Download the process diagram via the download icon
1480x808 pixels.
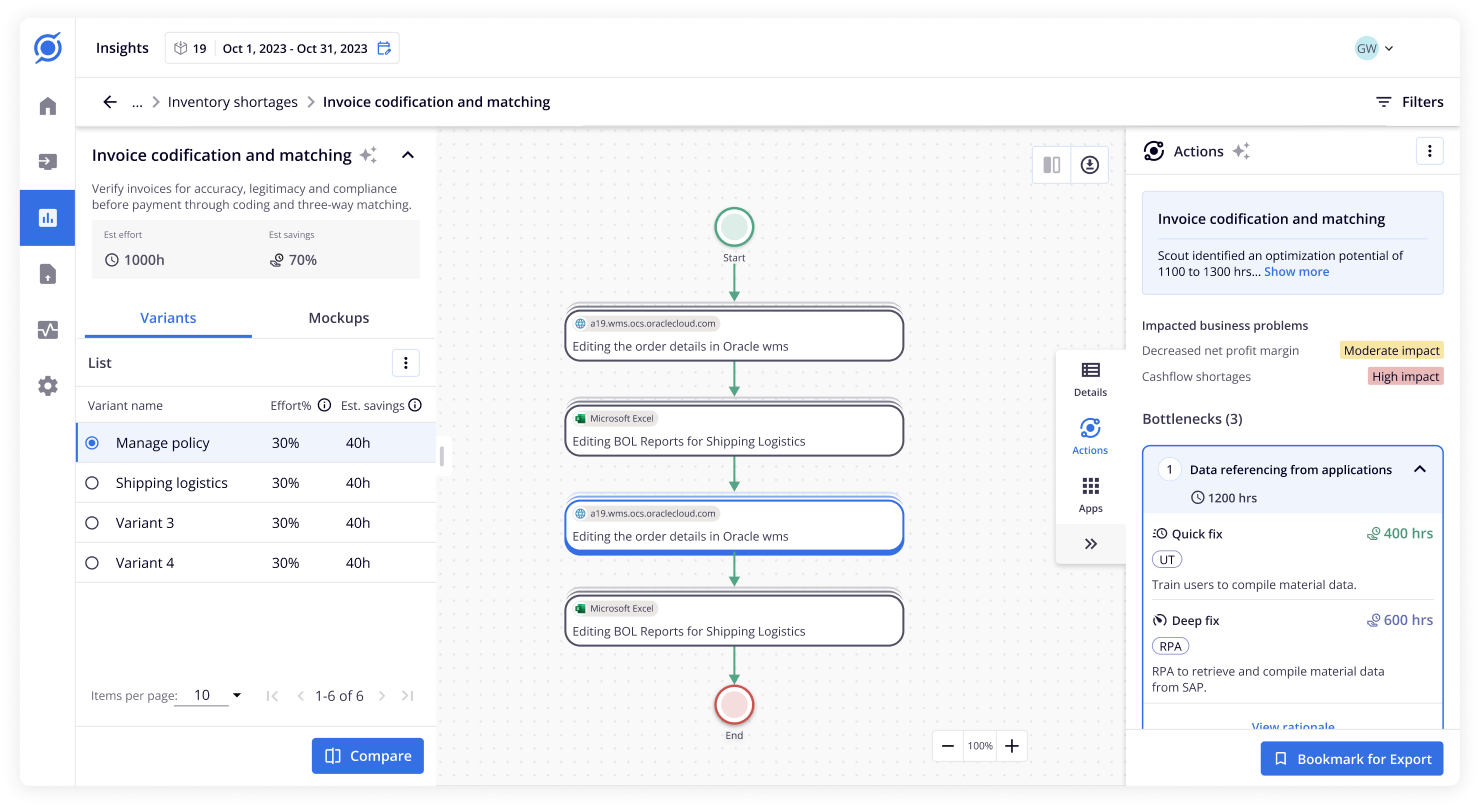[x=1088, y=164]
